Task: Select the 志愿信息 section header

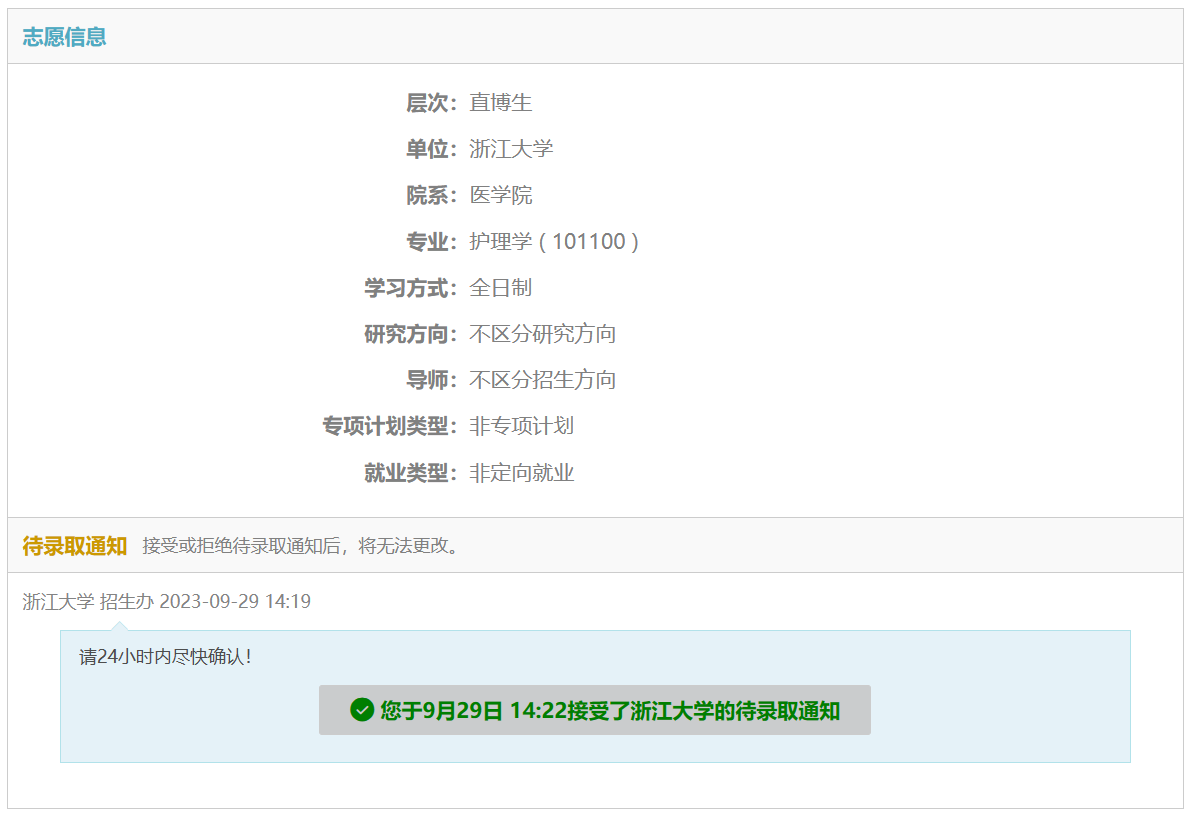Action: coord(65,37)
